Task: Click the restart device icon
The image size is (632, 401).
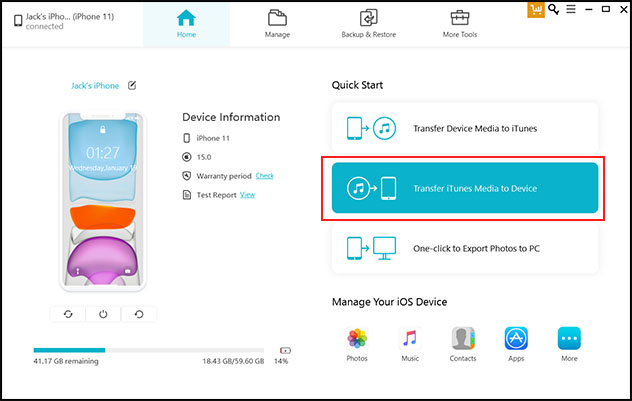Action: click(x=139, y=314)
